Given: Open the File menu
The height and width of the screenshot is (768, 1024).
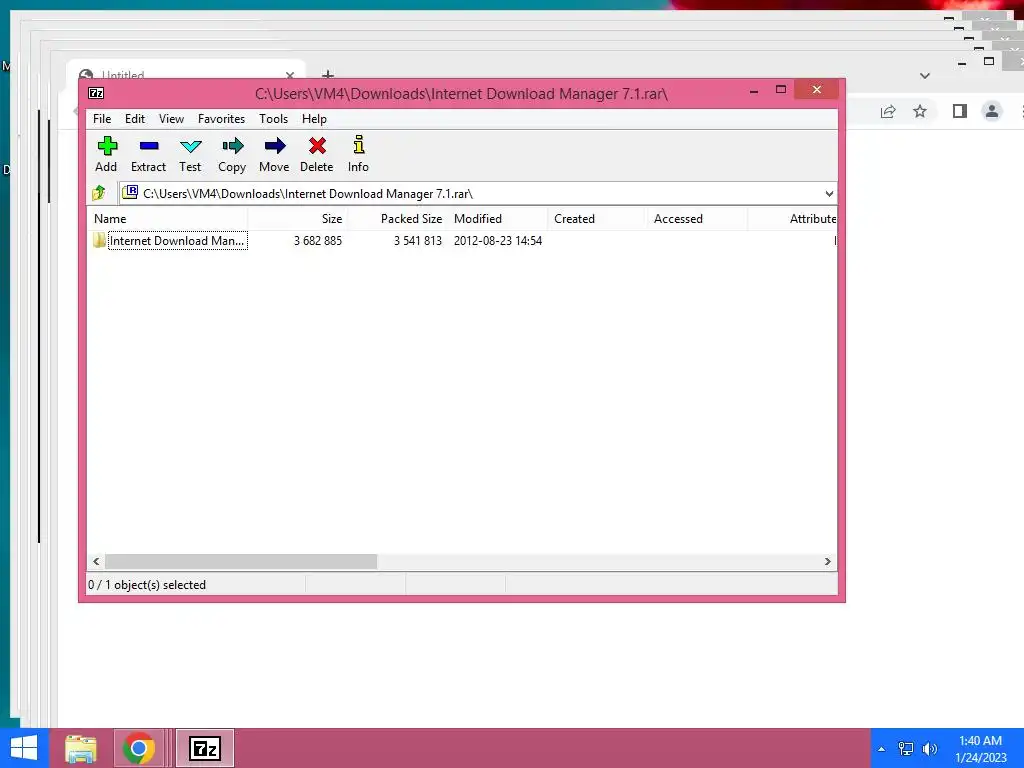Looking at the screenshot, I should (102, 119).
